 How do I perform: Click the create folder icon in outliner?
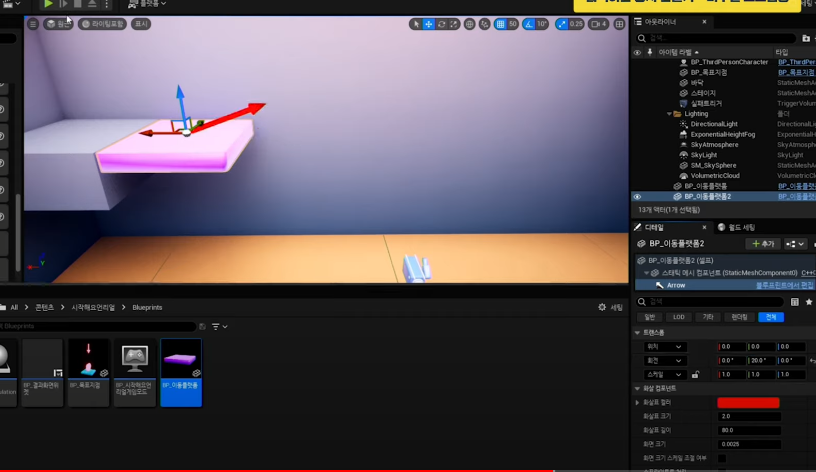coord(806,38)
